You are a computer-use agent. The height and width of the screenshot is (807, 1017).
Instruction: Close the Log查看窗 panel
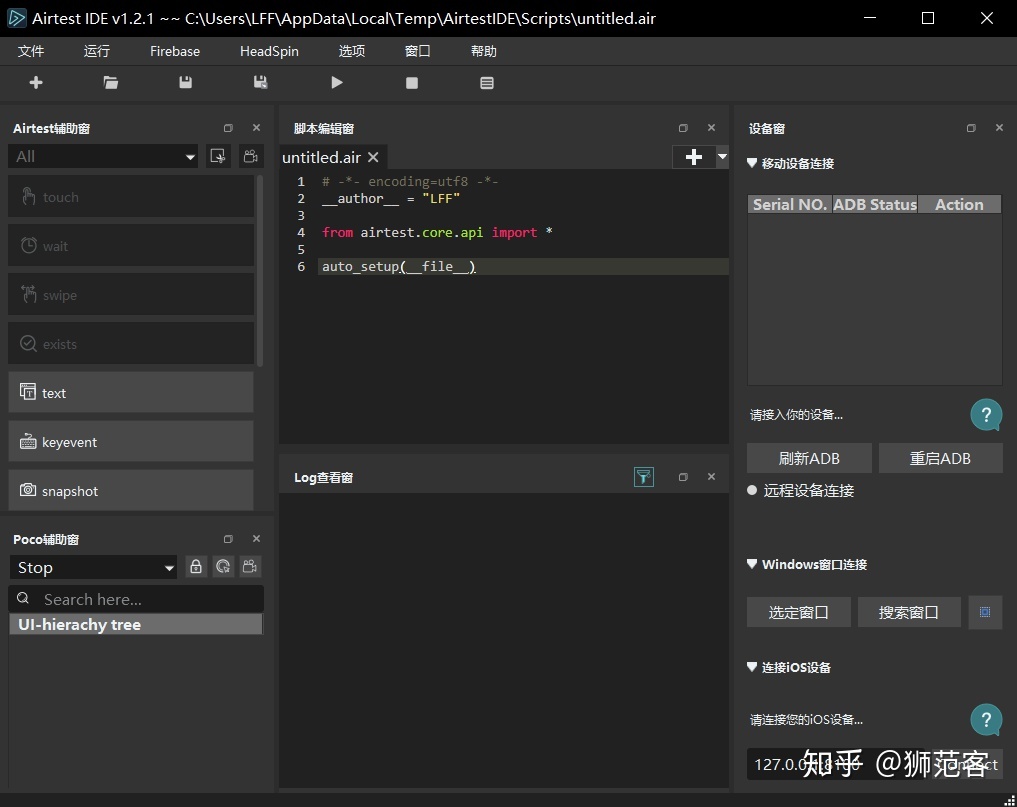(x=712, y=477)
